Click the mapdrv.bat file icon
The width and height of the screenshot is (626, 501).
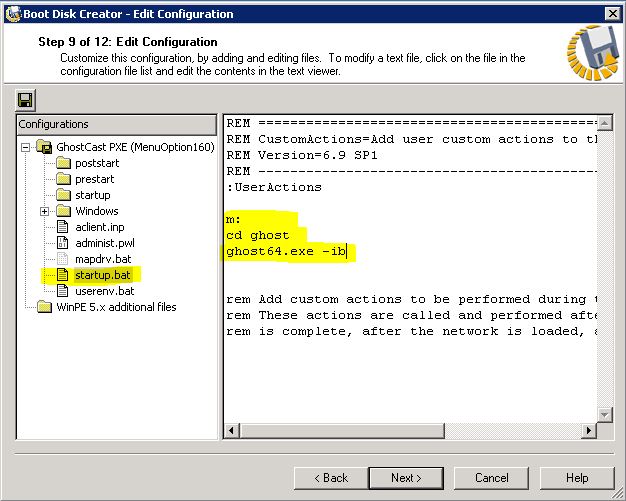click(x=63, y=259)
